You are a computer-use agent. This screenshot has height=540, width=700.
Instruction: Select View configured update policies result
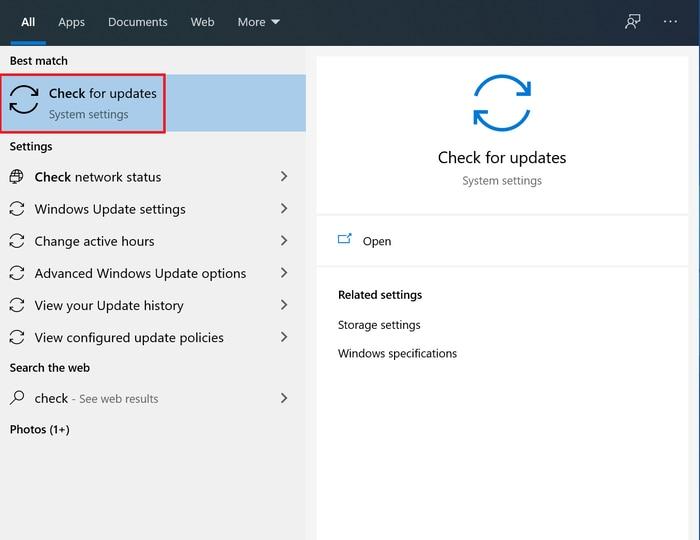click(129, 337)
